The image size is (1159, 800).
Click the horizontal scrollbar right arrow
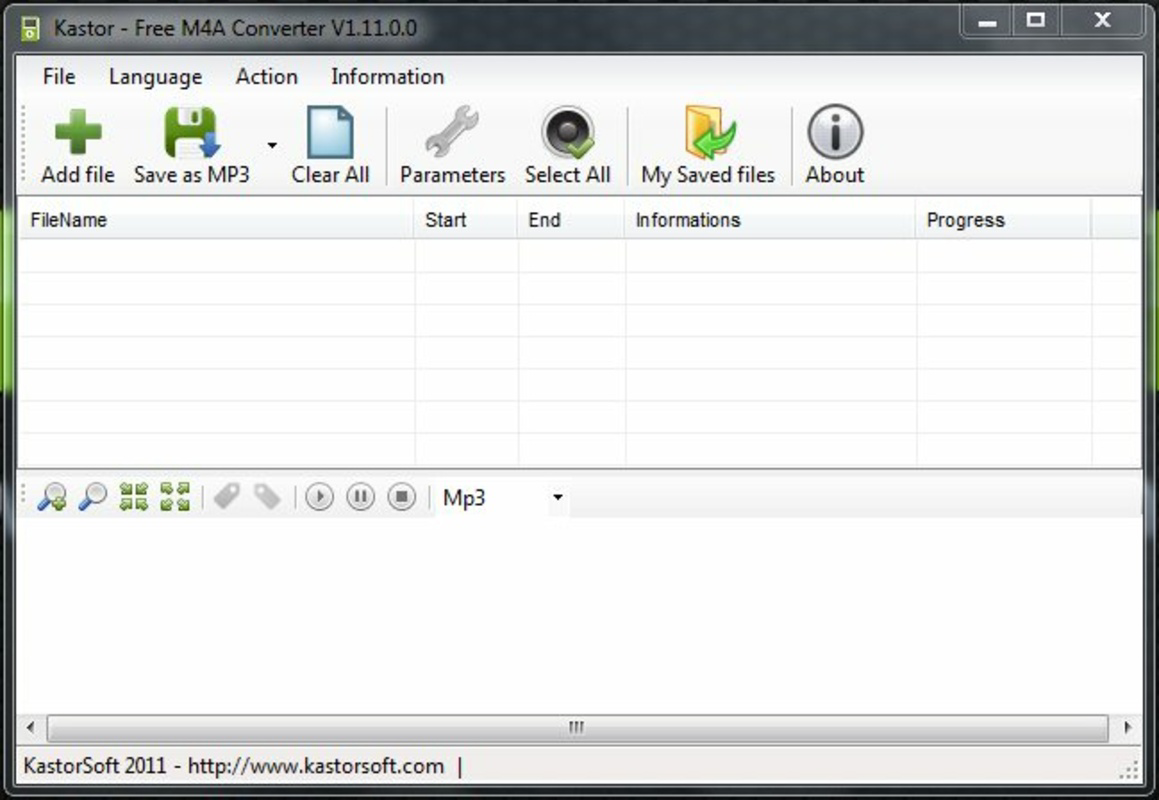coord(1127,727)
